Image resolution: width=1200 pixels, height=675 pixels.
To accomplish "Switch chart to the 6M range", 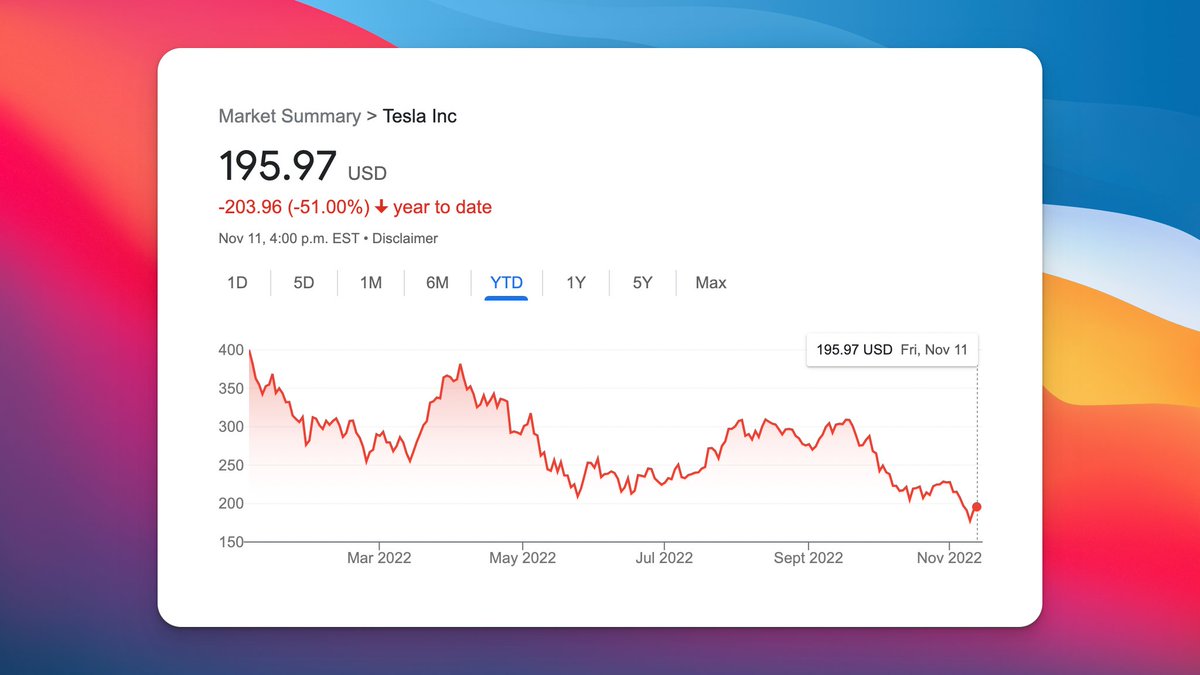I will pos(437,283).
